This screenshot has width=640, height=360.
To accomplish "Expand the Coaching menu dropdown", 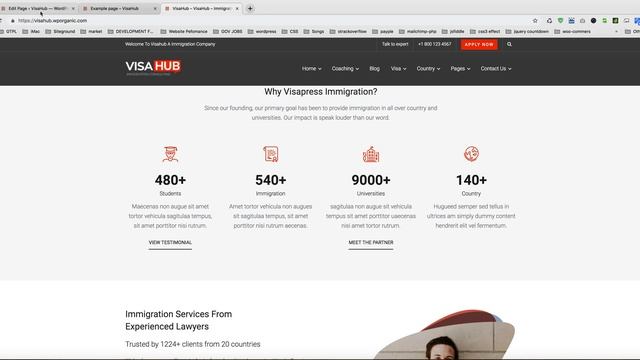I will coord(345,69).
